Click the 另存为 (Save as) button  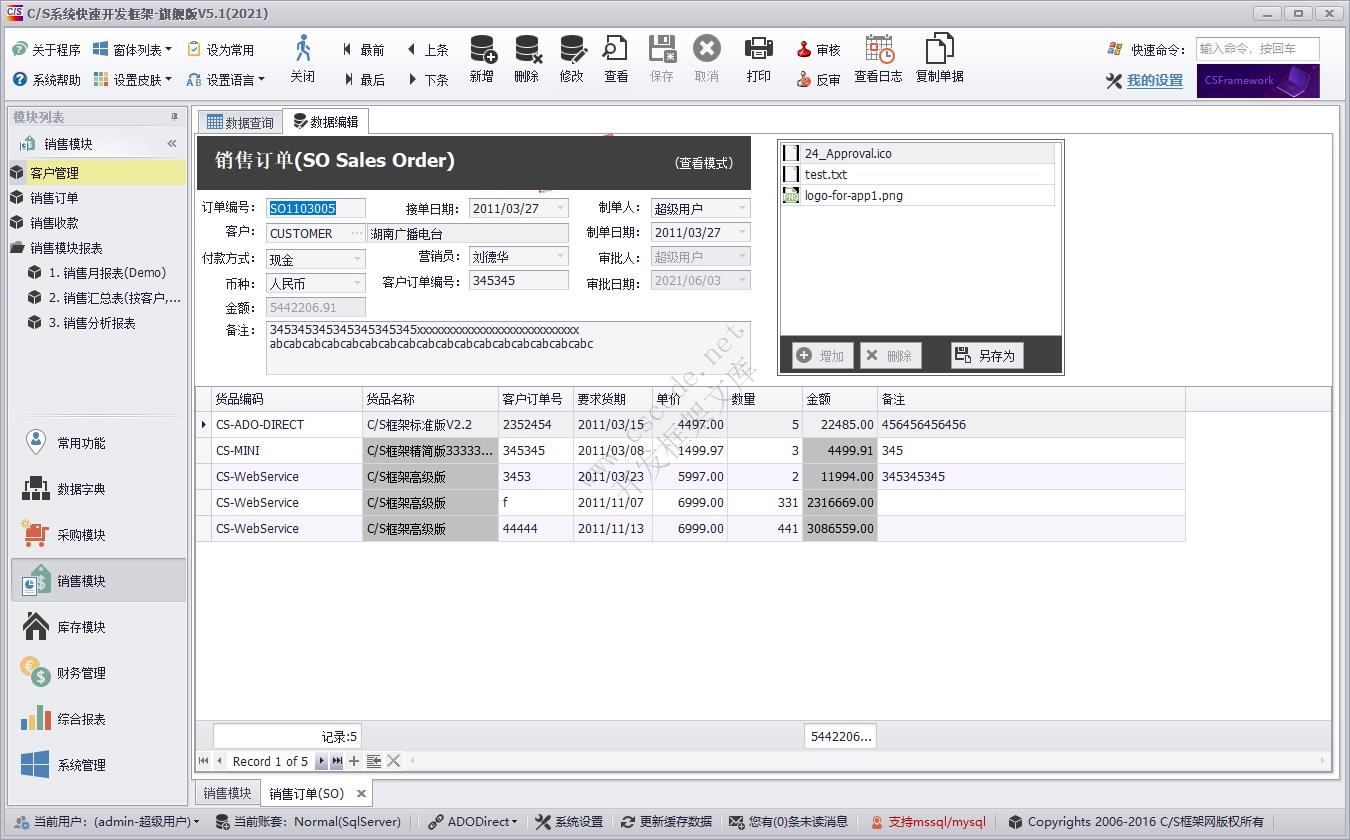pyautogui.click(x=986, y=355)
